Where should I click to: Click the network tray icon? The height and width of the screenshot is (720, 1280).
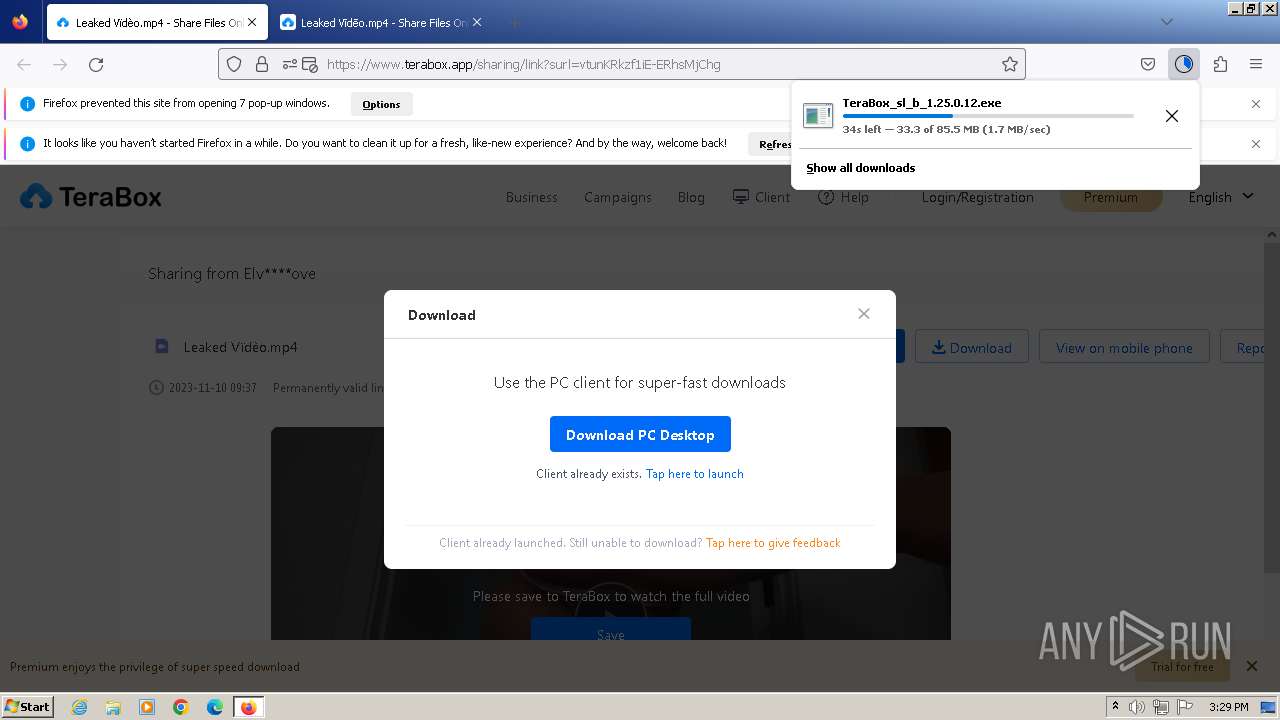click(1160, 707)
